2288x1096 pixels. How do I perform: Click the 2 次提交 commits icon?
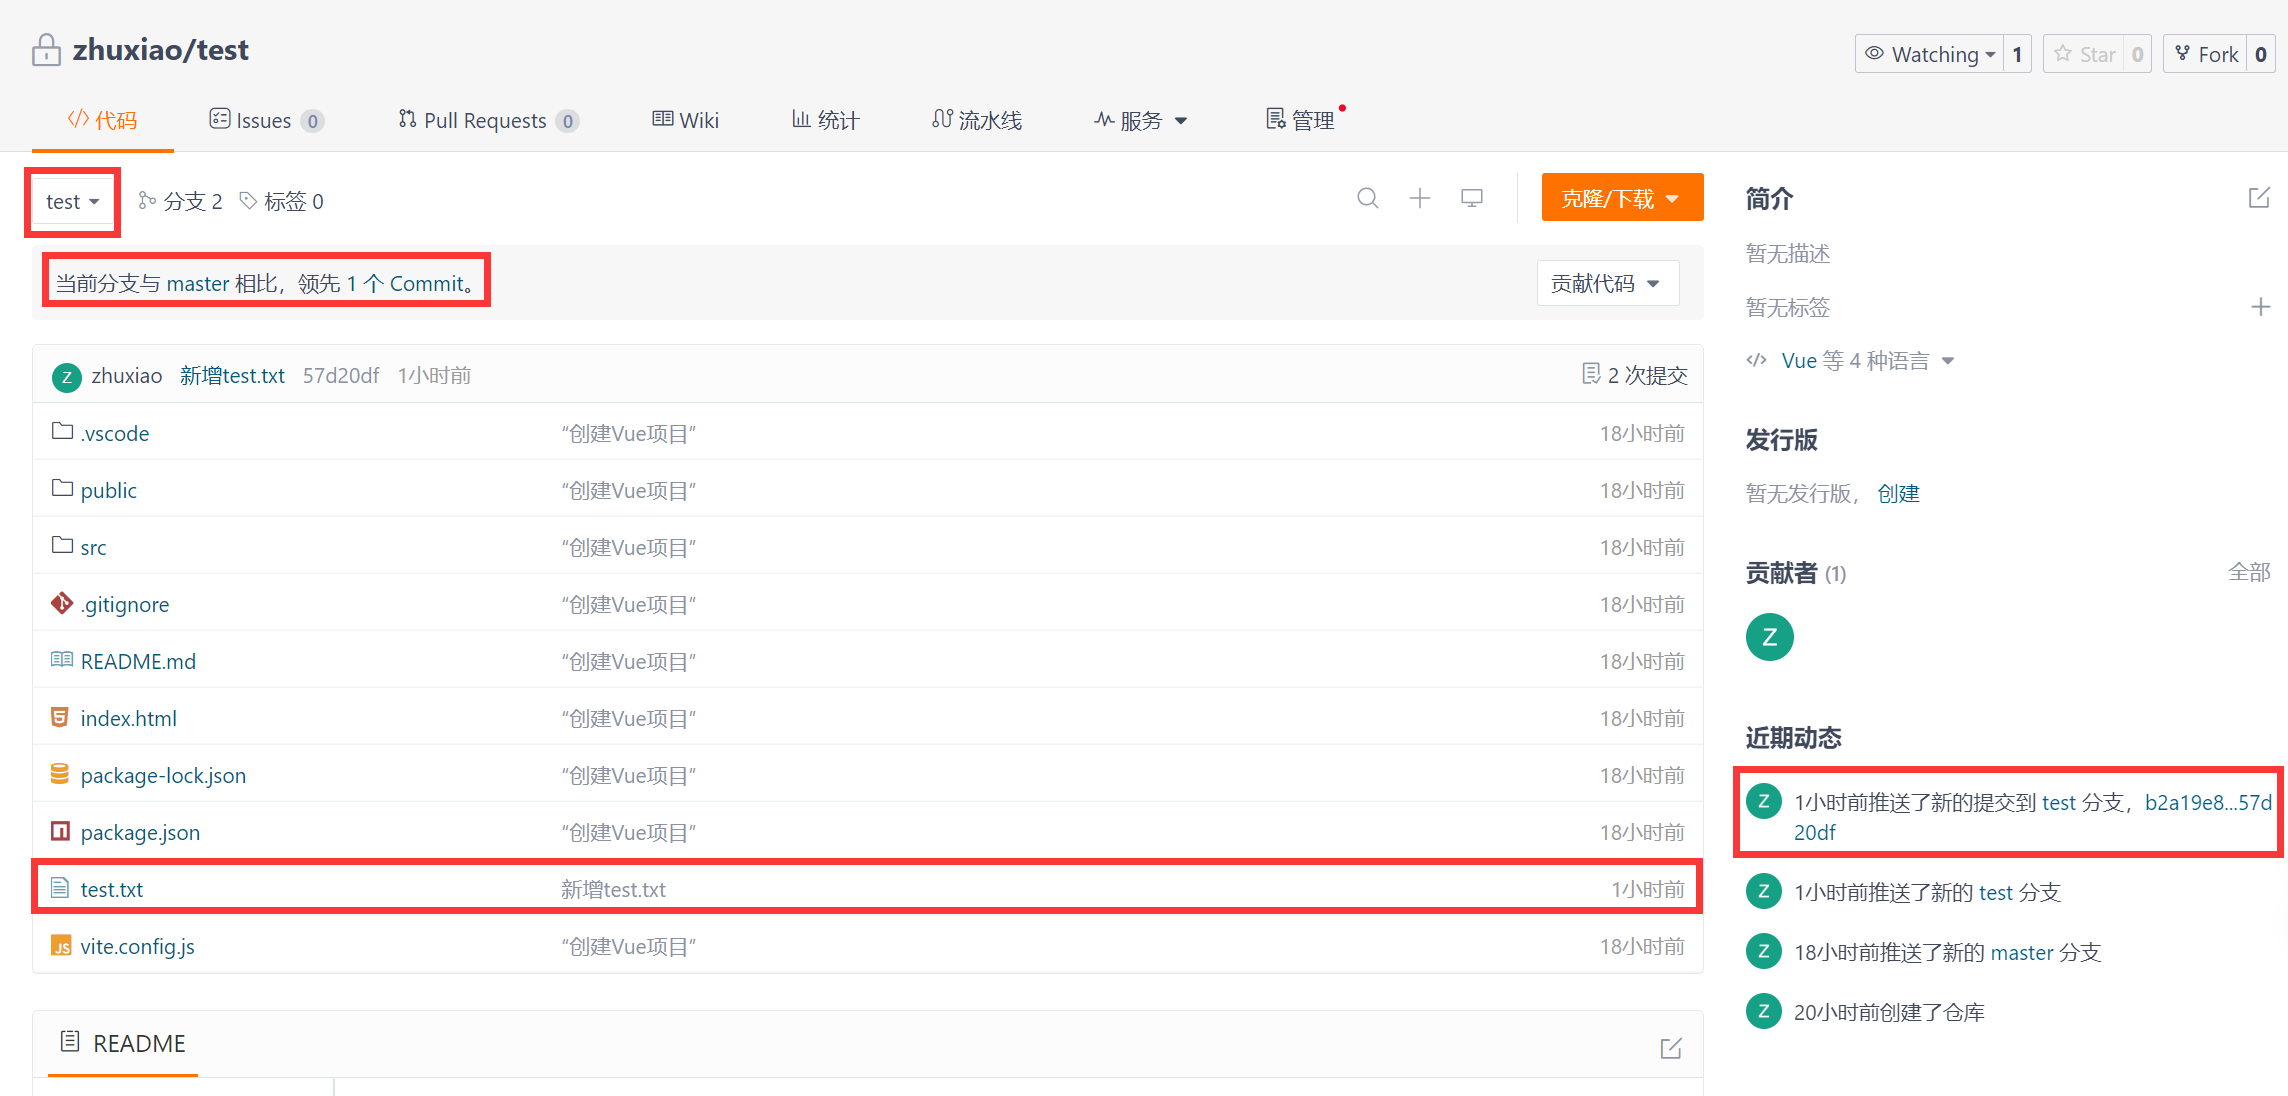pos(1591,374)
